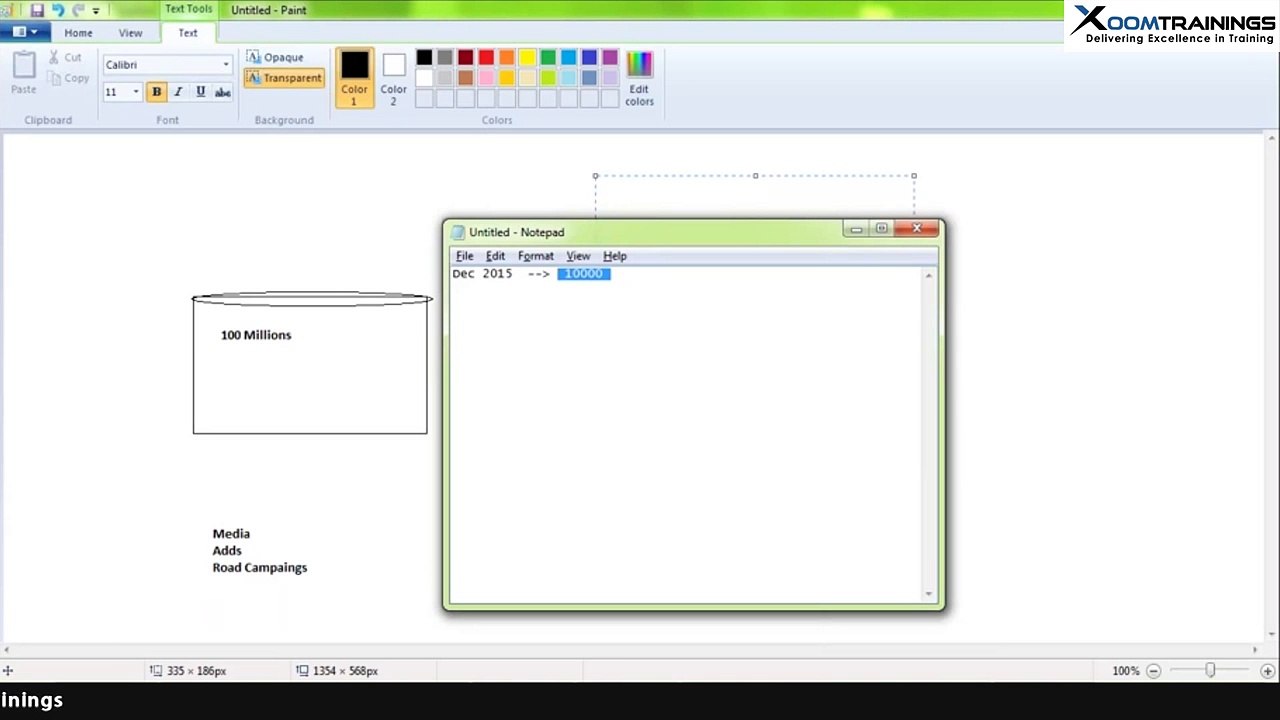Choose Transparent background option

pos(284,78)
